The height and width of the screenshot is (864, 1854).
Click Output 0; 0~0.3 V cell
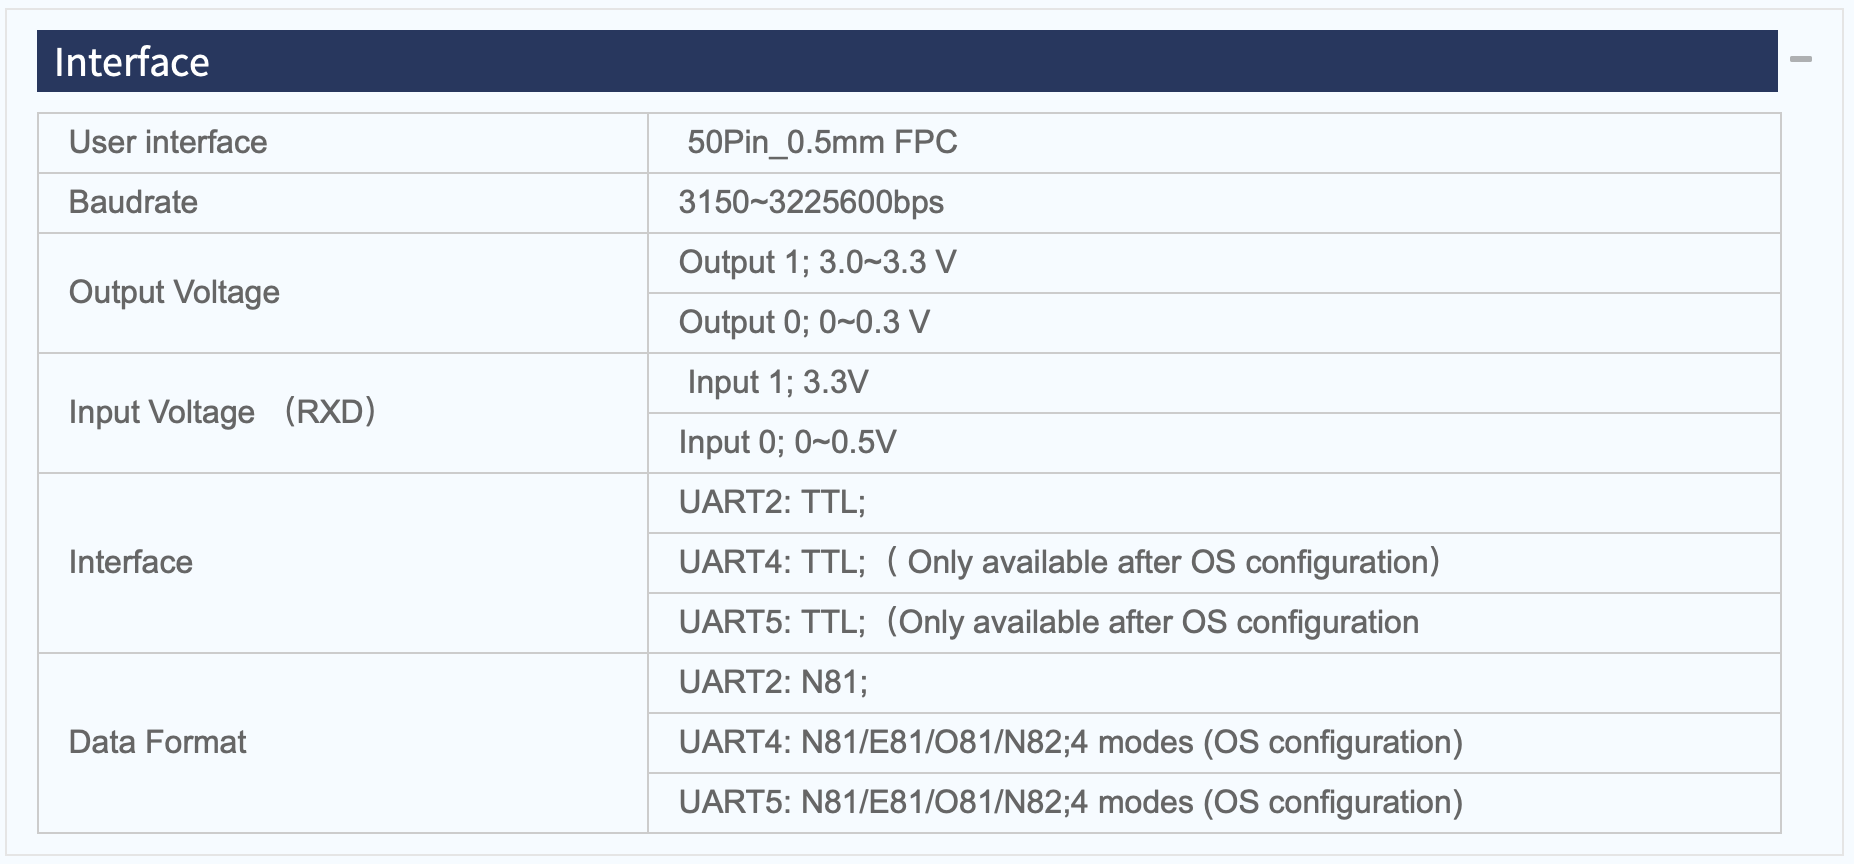click(x=1214, y=323)
